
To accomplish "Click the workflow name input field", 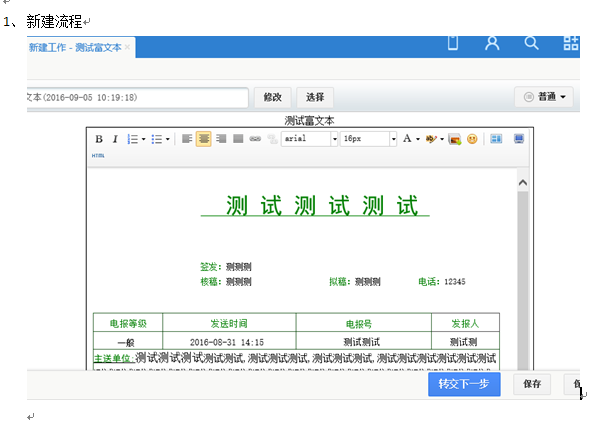I will coord(137,97).
